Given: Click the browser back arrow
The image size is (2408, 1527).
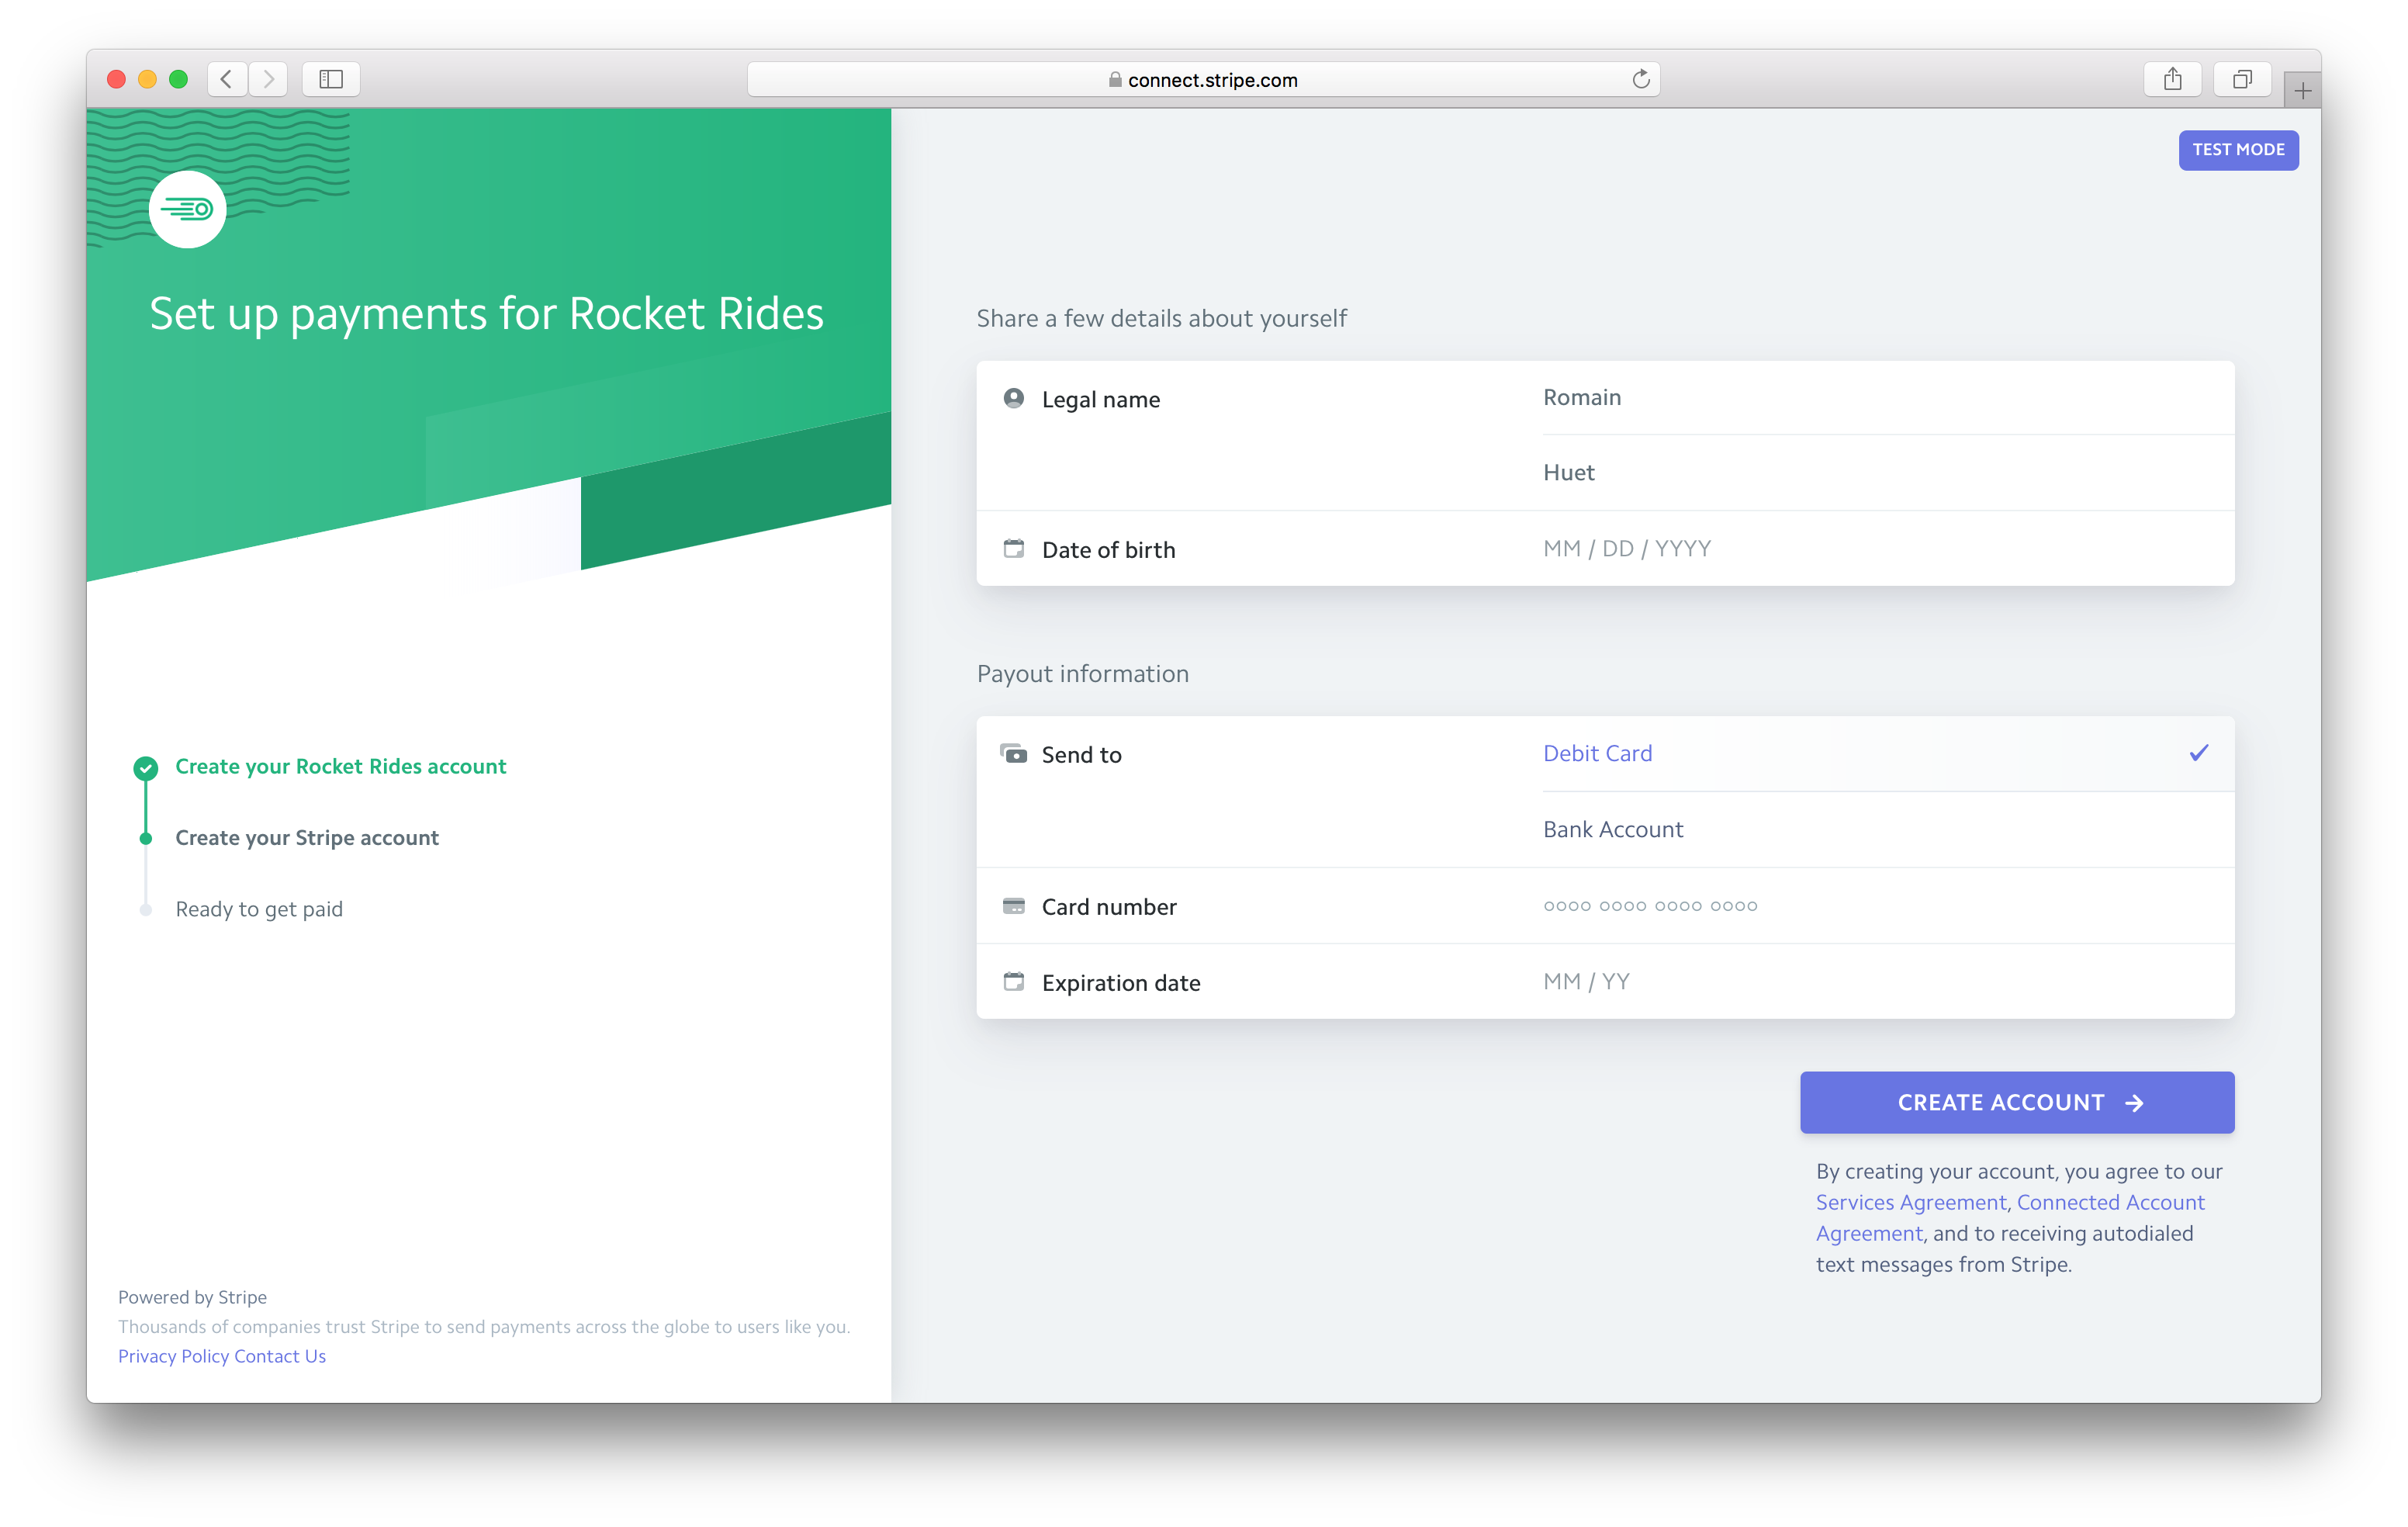Looking at the screenshot, I should tap(227, 79).
